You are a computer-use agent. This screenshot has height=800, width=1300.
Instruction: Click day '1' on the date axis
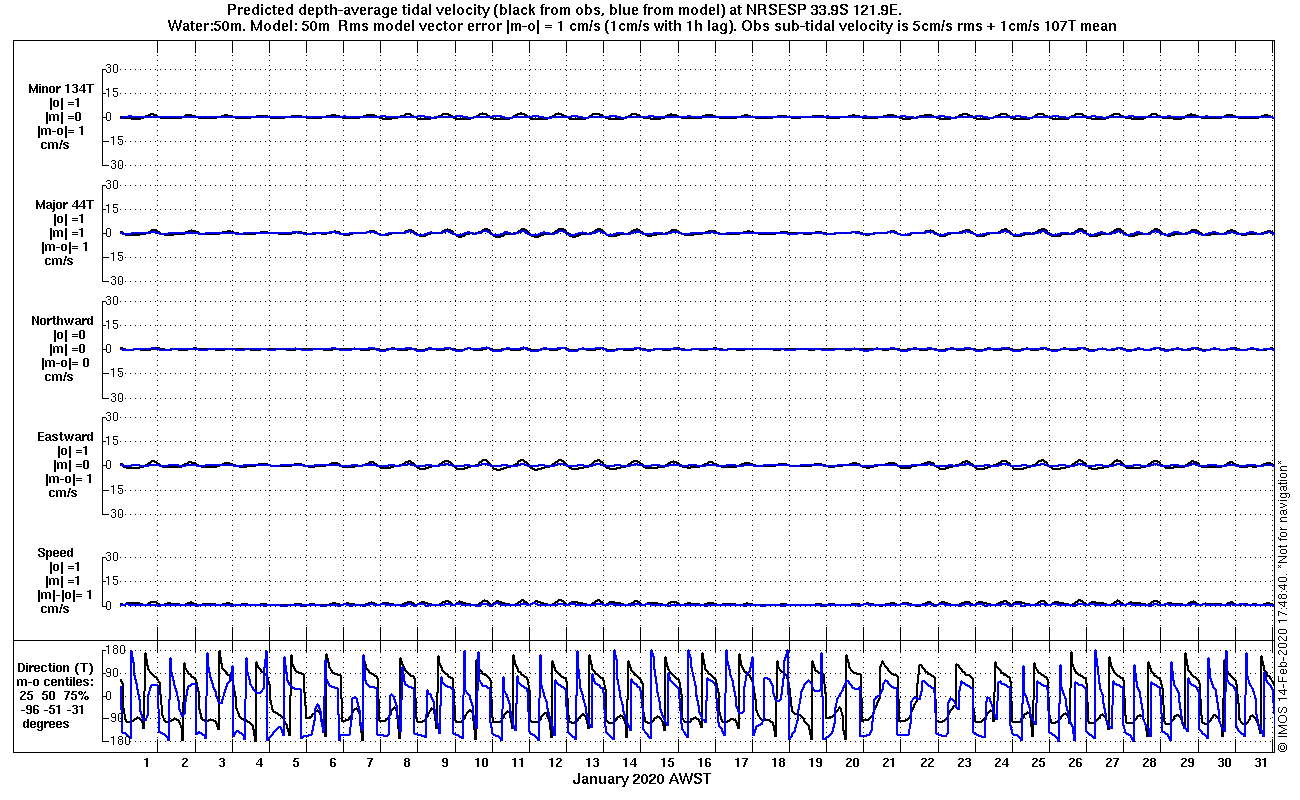tap(147, 763)
